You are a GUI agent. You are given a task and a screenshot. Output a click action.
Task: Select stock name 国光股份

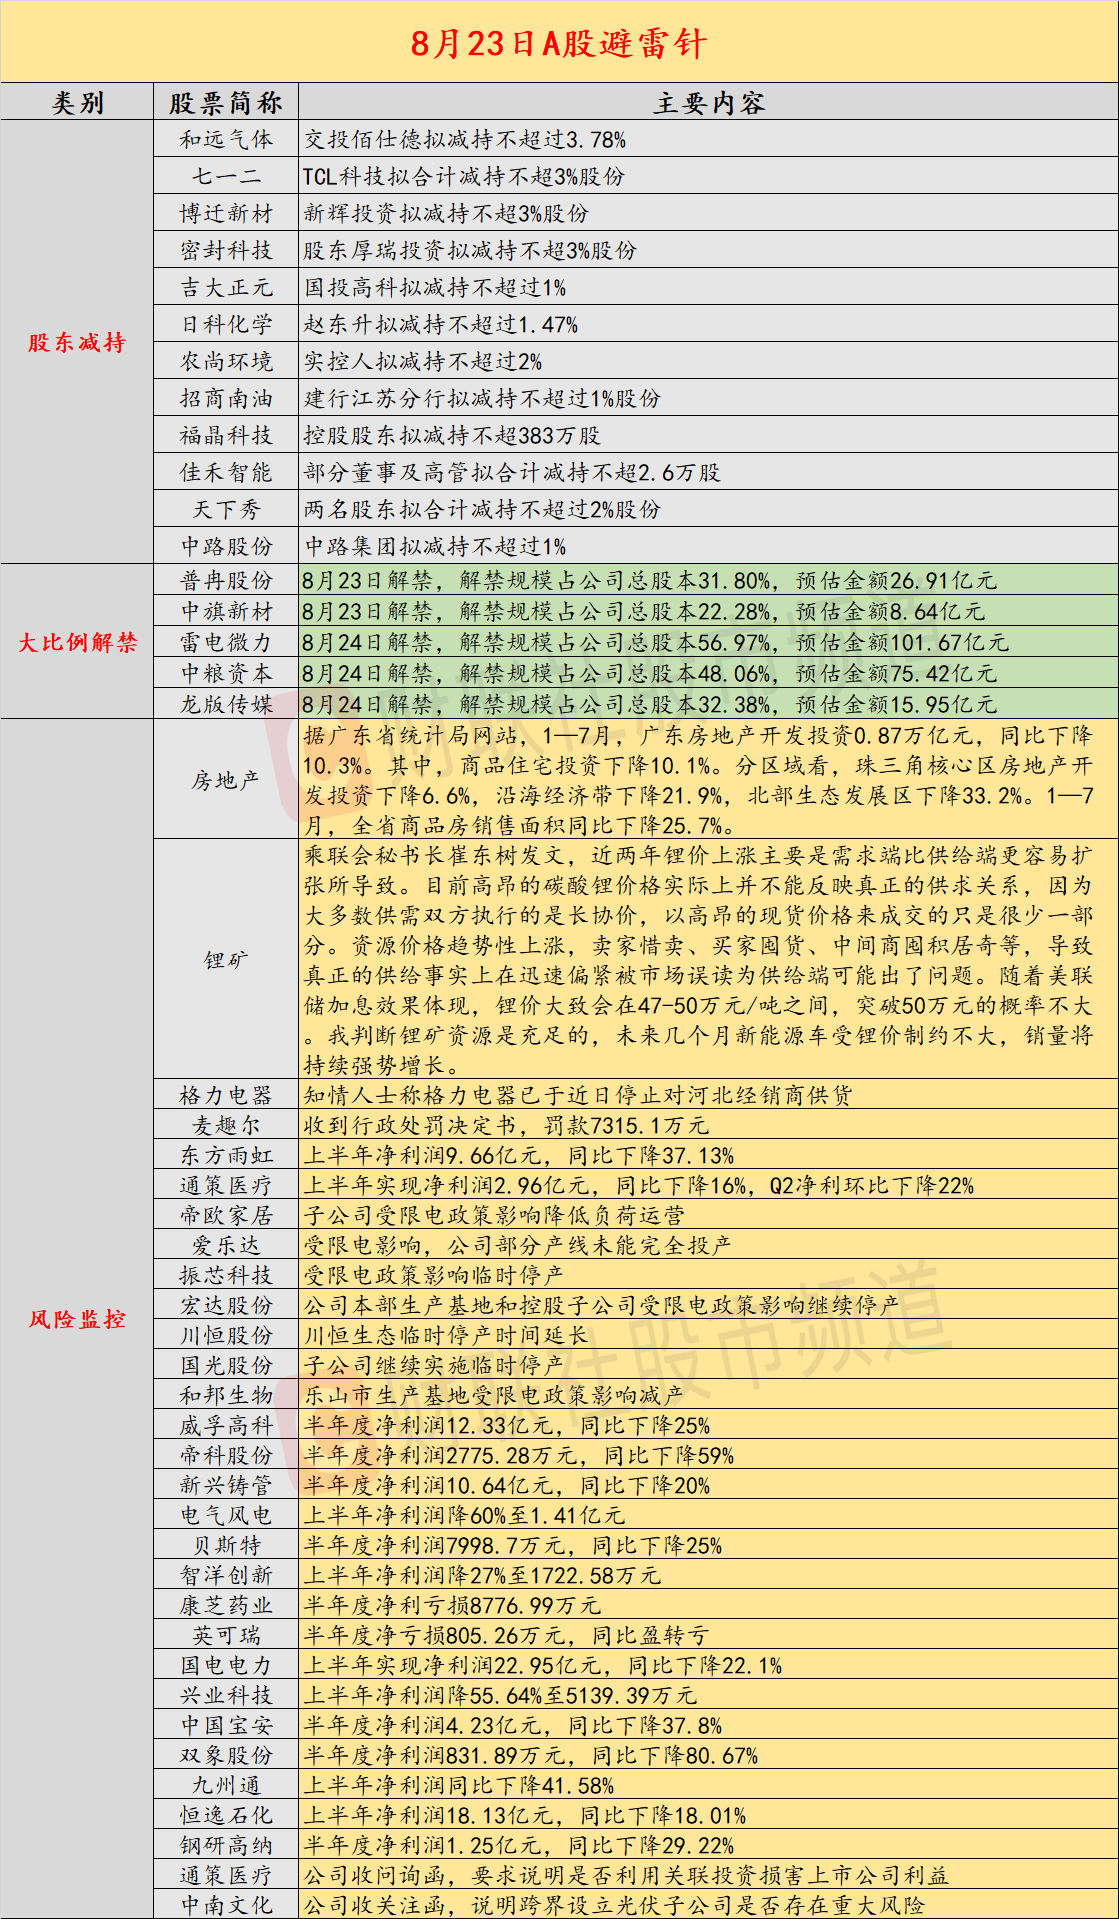click(x=226, y=1366)
